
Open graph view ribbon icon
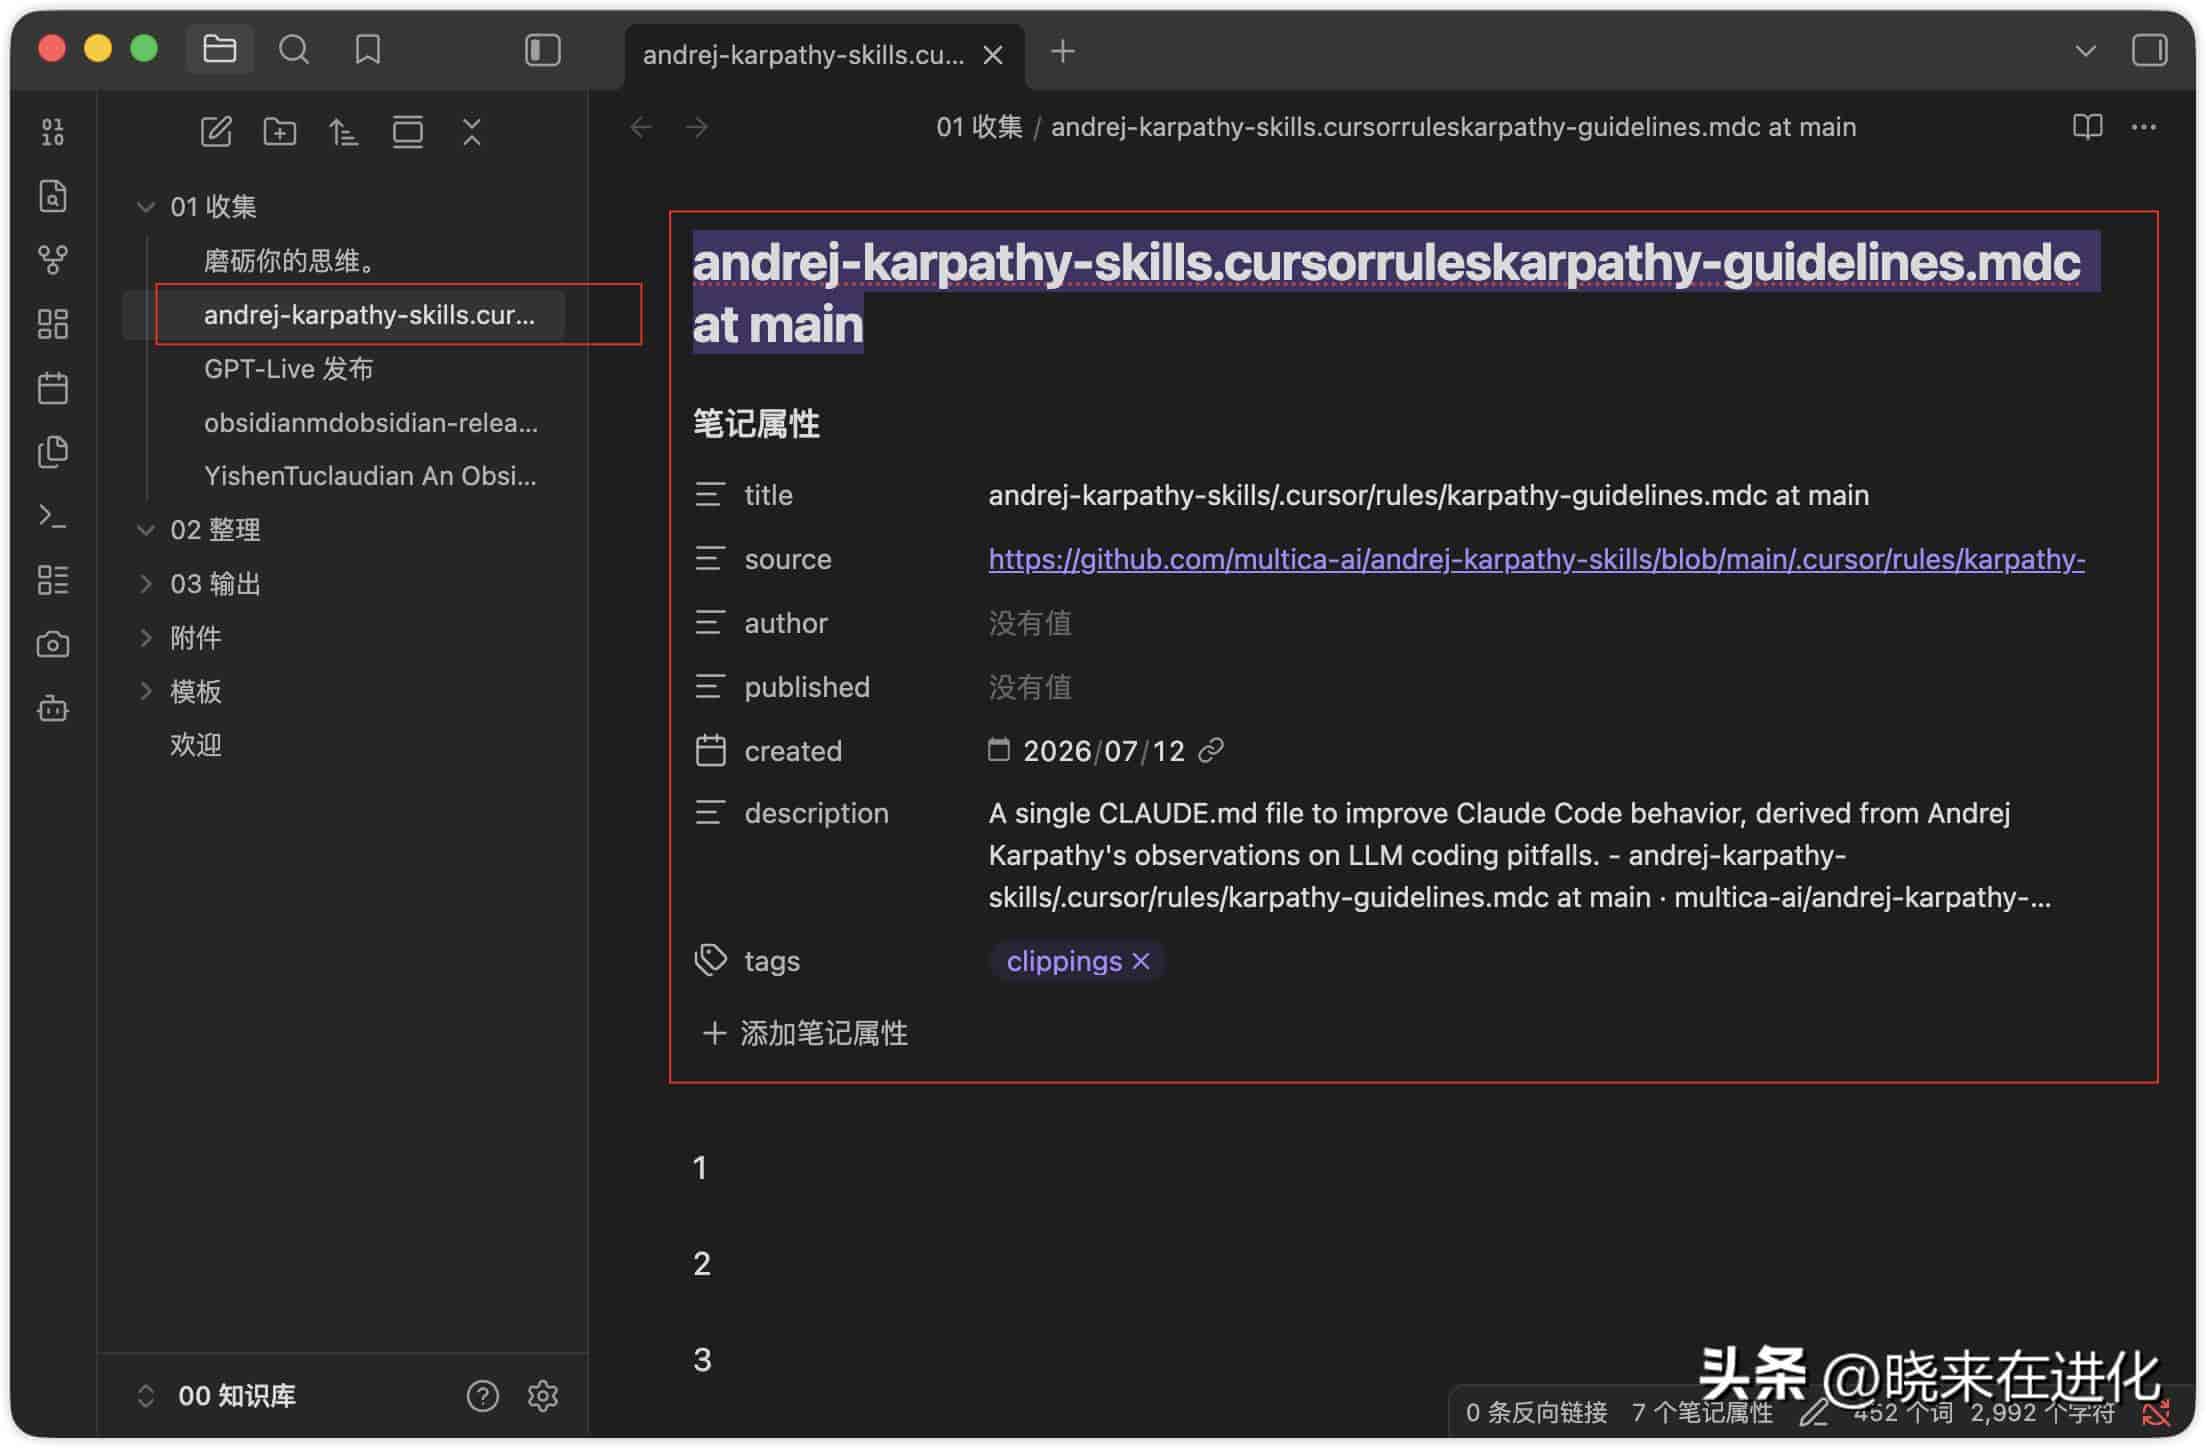53,260
